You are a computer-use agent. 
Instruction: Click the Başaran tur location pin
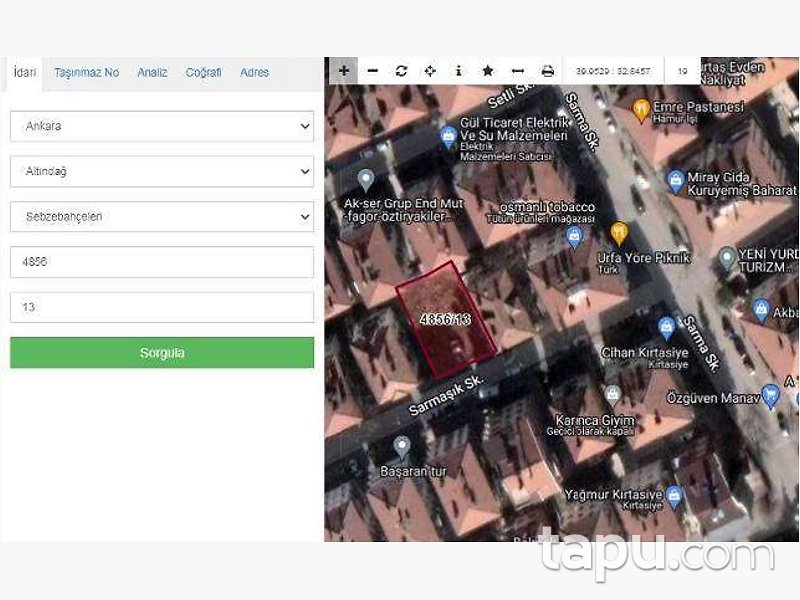[x=402, y=447]
